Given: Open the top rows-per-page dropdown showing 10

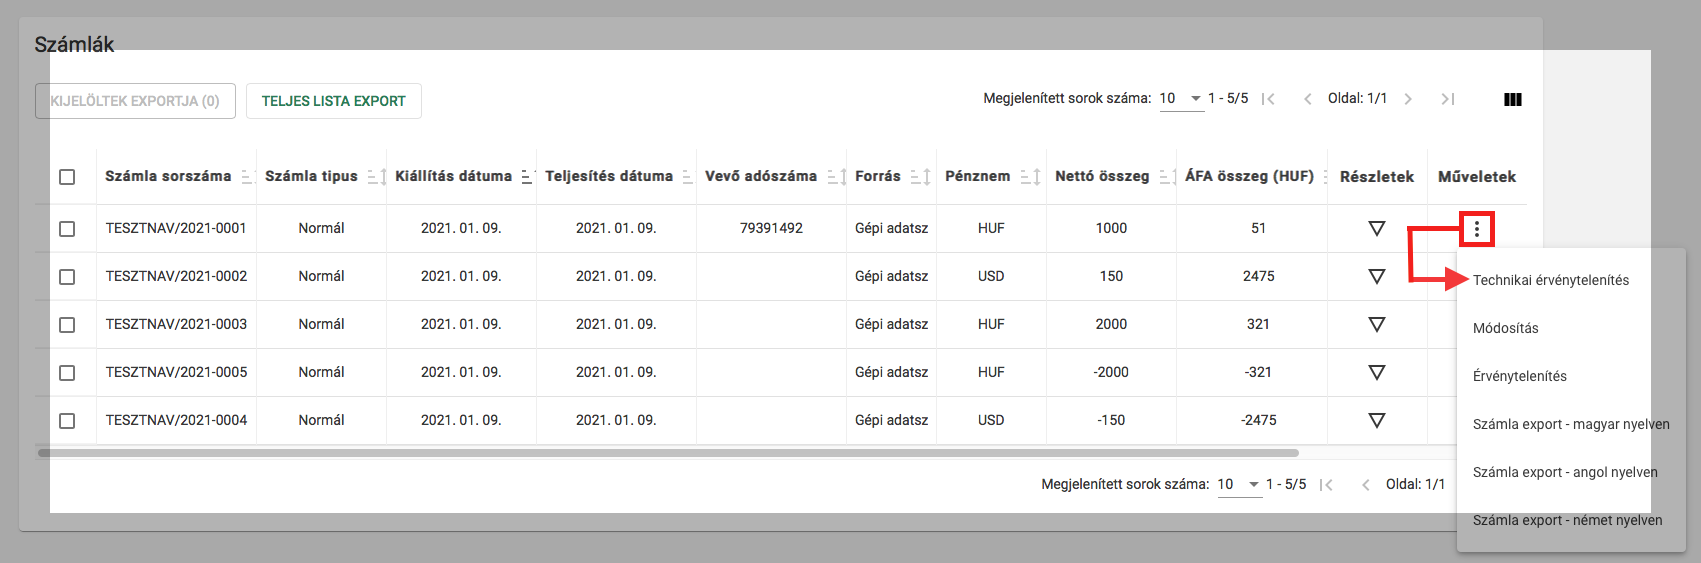Looking at the screenshot, I should coord(1182,99).
